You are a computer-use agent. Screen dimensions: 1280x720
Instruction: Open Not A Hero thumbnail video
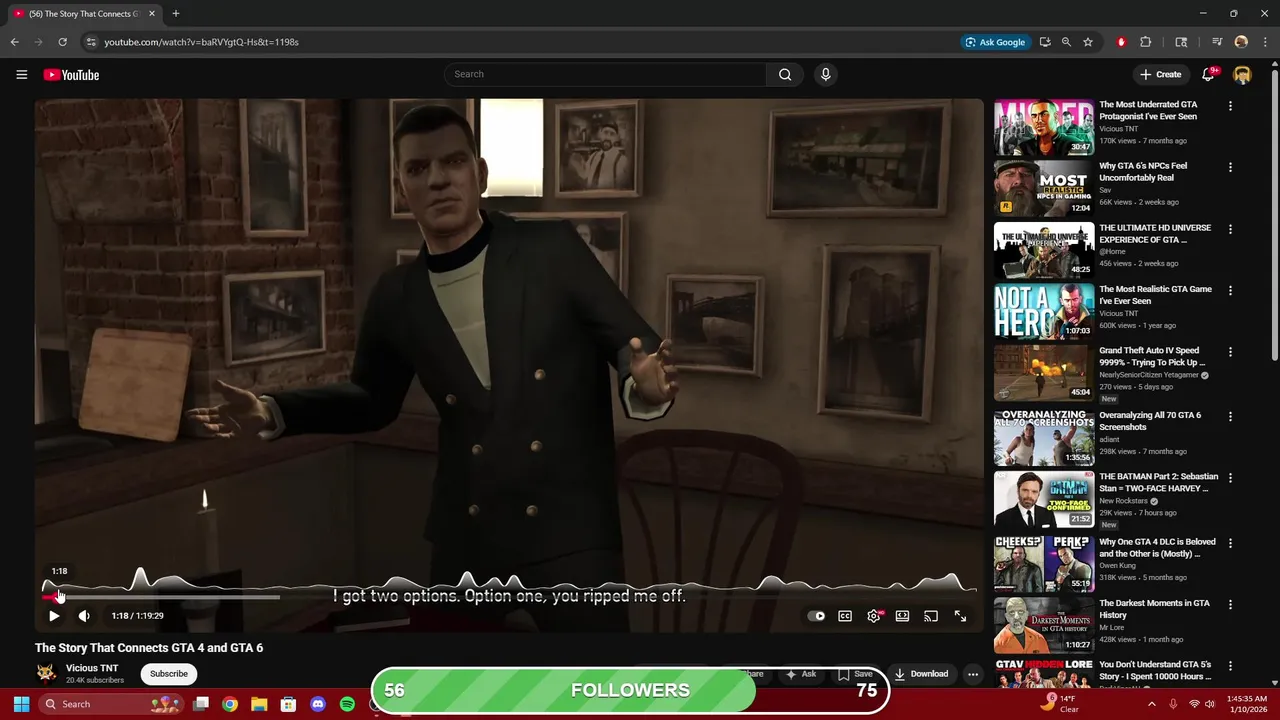(1044, 311)
